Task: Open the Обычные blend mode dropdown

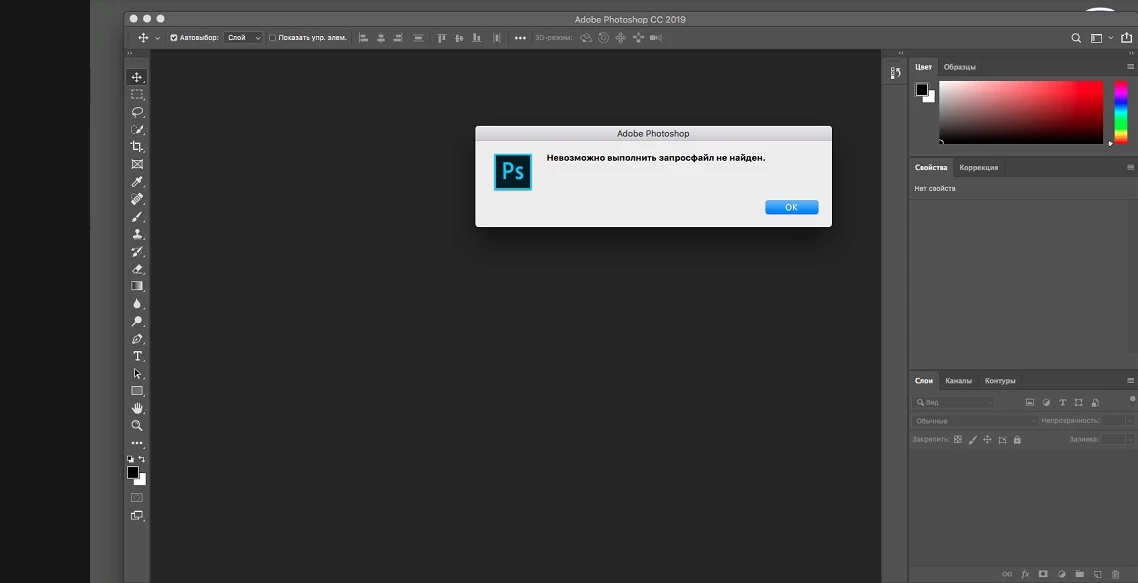Action: pos(975,421)
